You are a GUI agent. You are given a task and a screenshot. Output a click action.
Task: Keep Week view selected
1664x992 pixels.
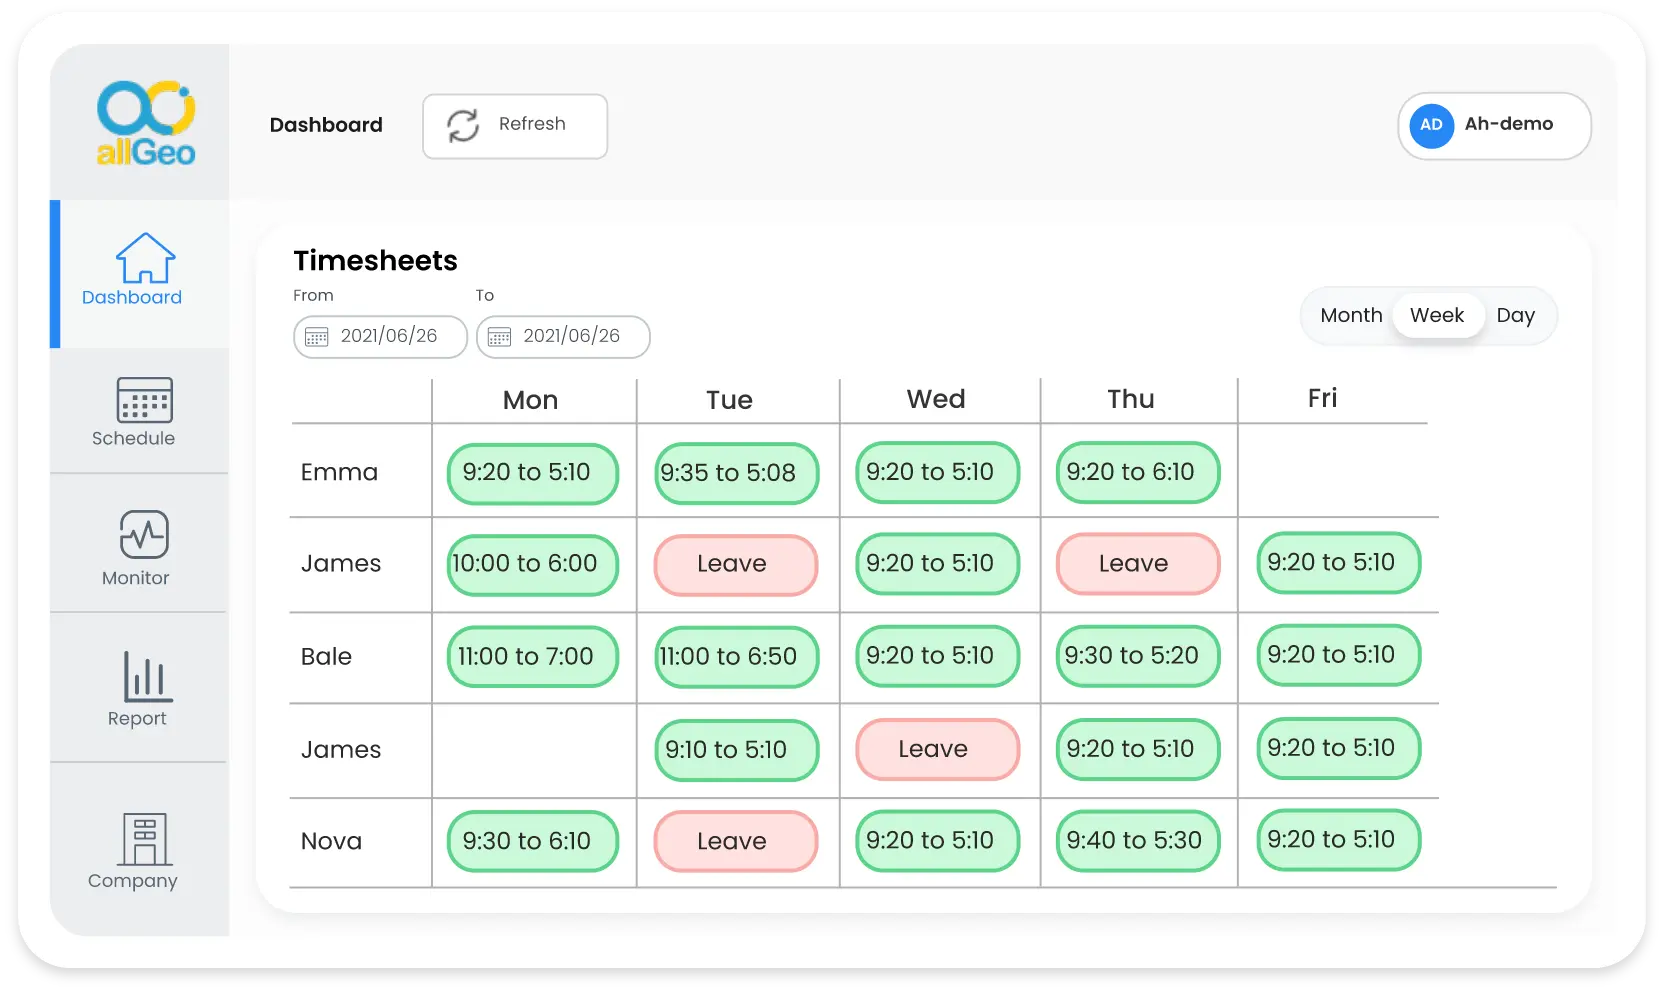(x=1438, y=315)
